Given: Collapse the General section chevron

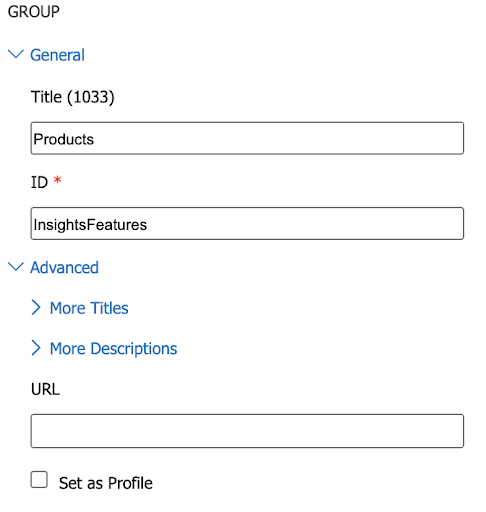Looking at the screenshot, I should tap(16, 54).
